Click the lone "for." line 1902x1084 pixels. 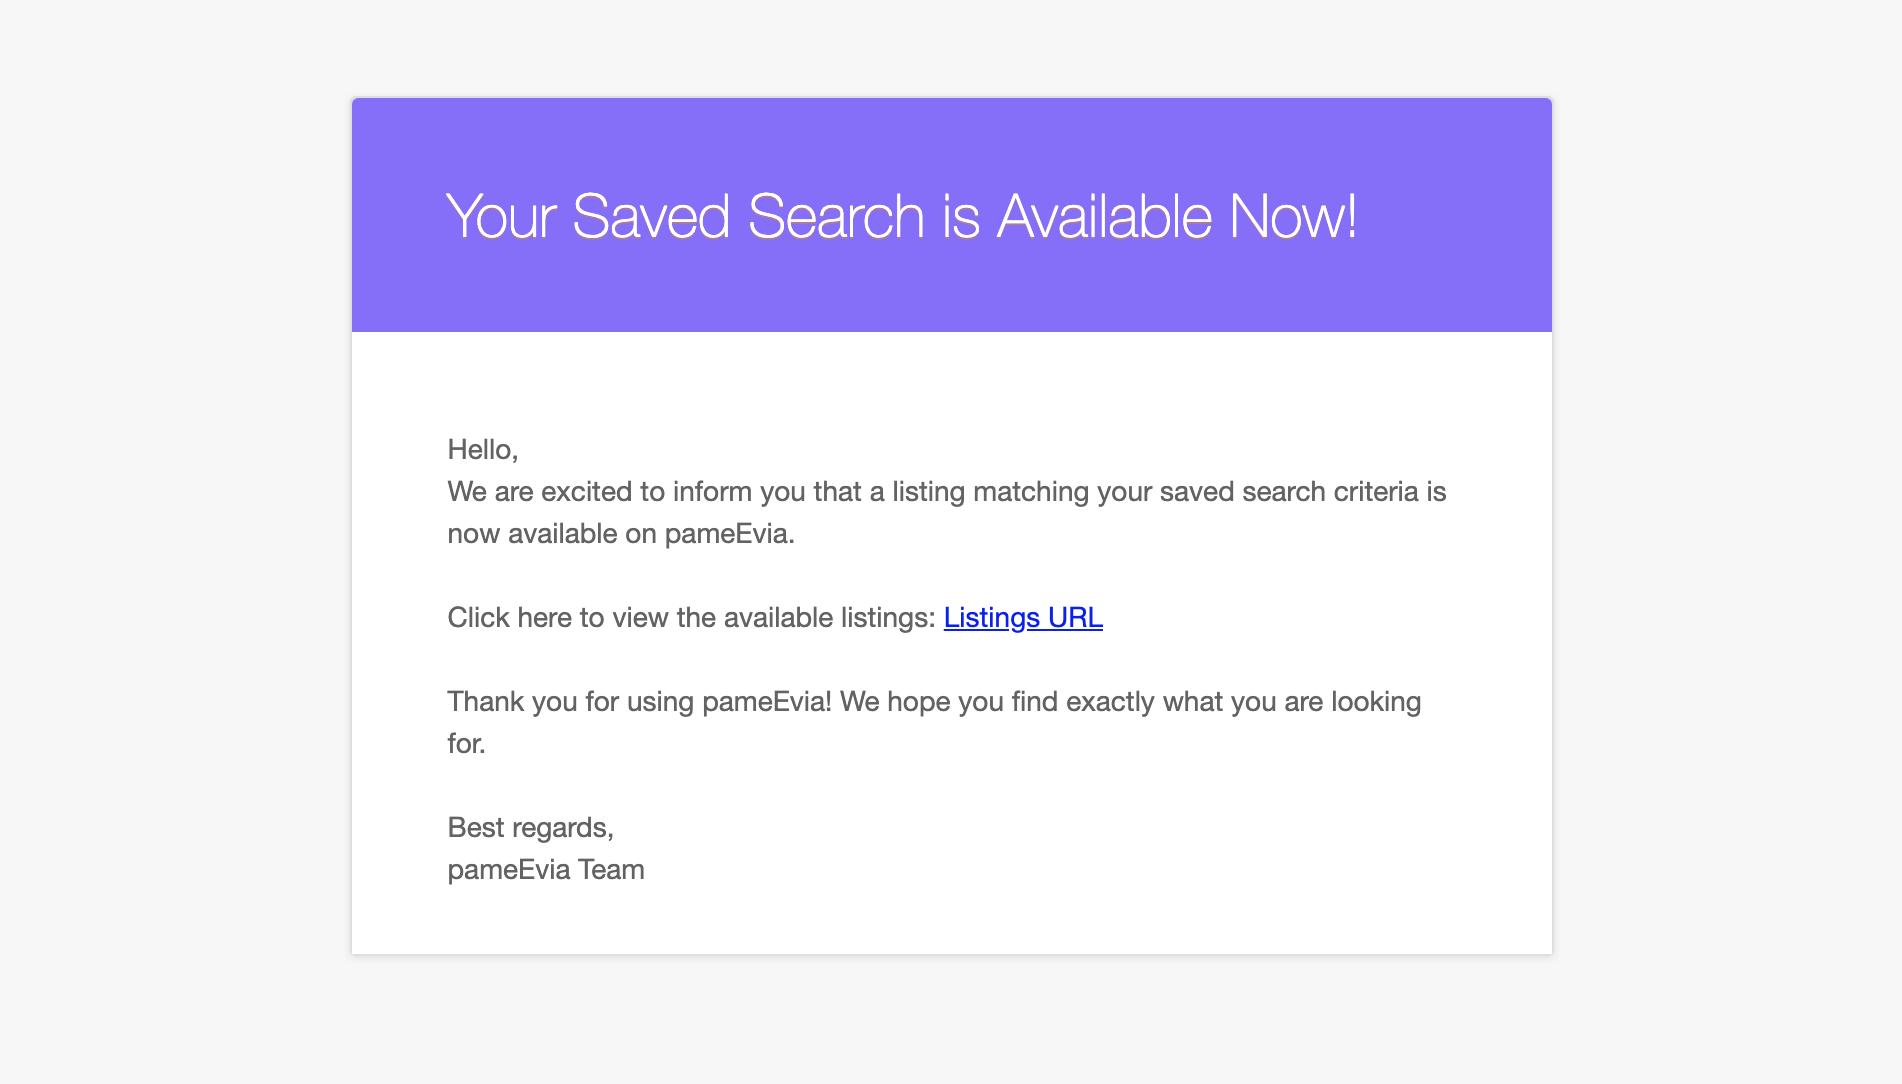point(466,744)
